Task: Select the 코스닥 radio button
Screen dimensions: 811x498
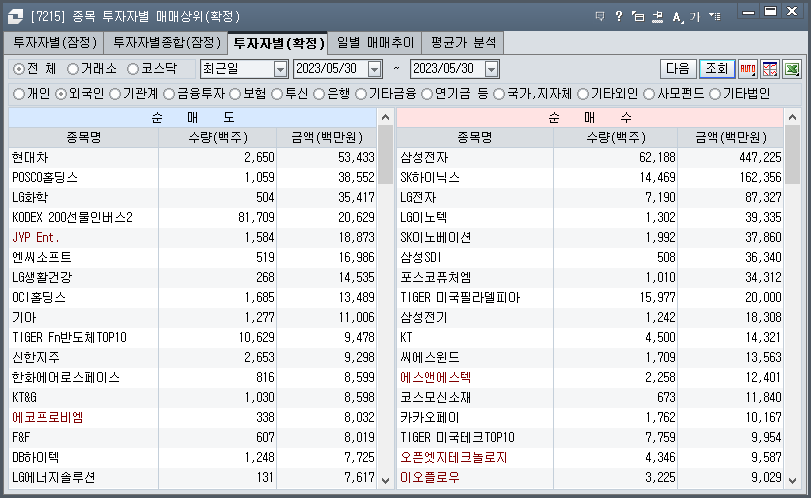Action: click(x=133, y=69)
